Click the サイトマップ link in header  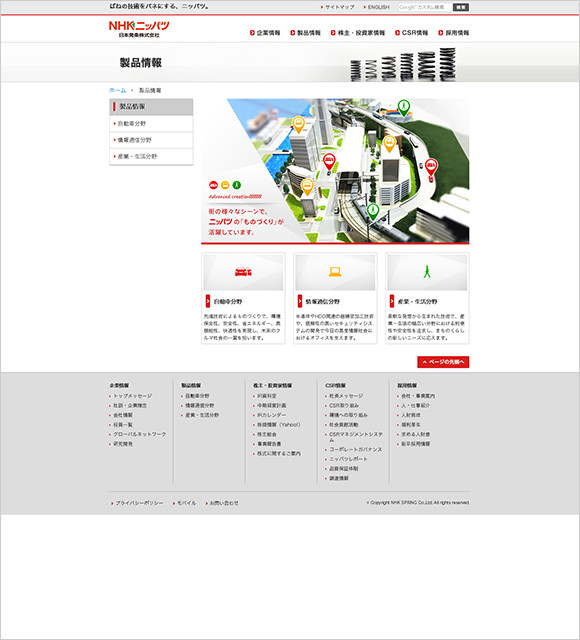click(338, 7)
